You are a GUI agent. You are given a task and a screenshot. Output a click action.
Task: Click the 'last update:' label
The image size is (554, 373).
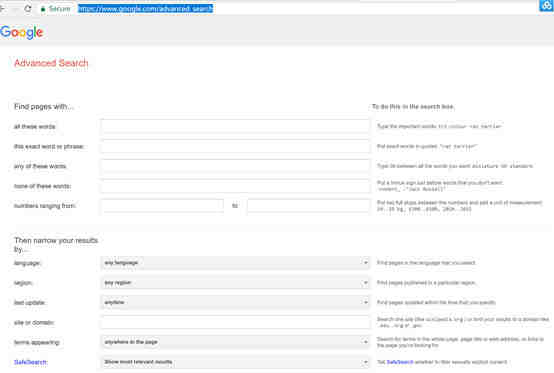(30, 303)
